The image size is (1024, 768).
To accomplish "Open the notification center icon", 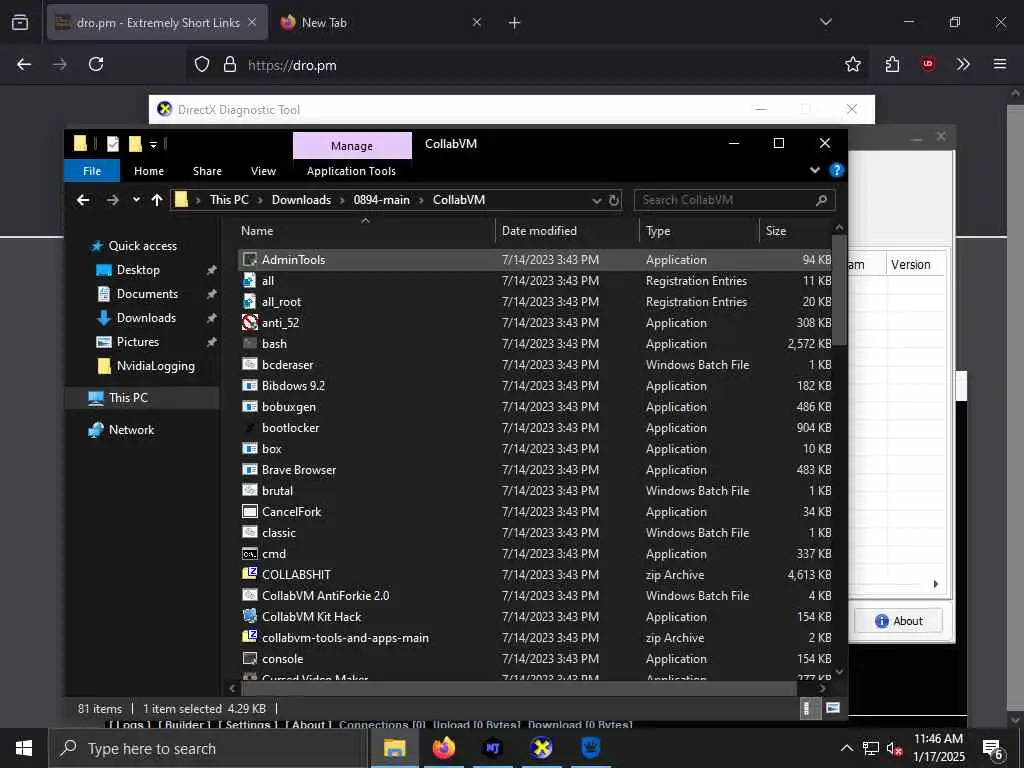I will (x=993, y=748).
